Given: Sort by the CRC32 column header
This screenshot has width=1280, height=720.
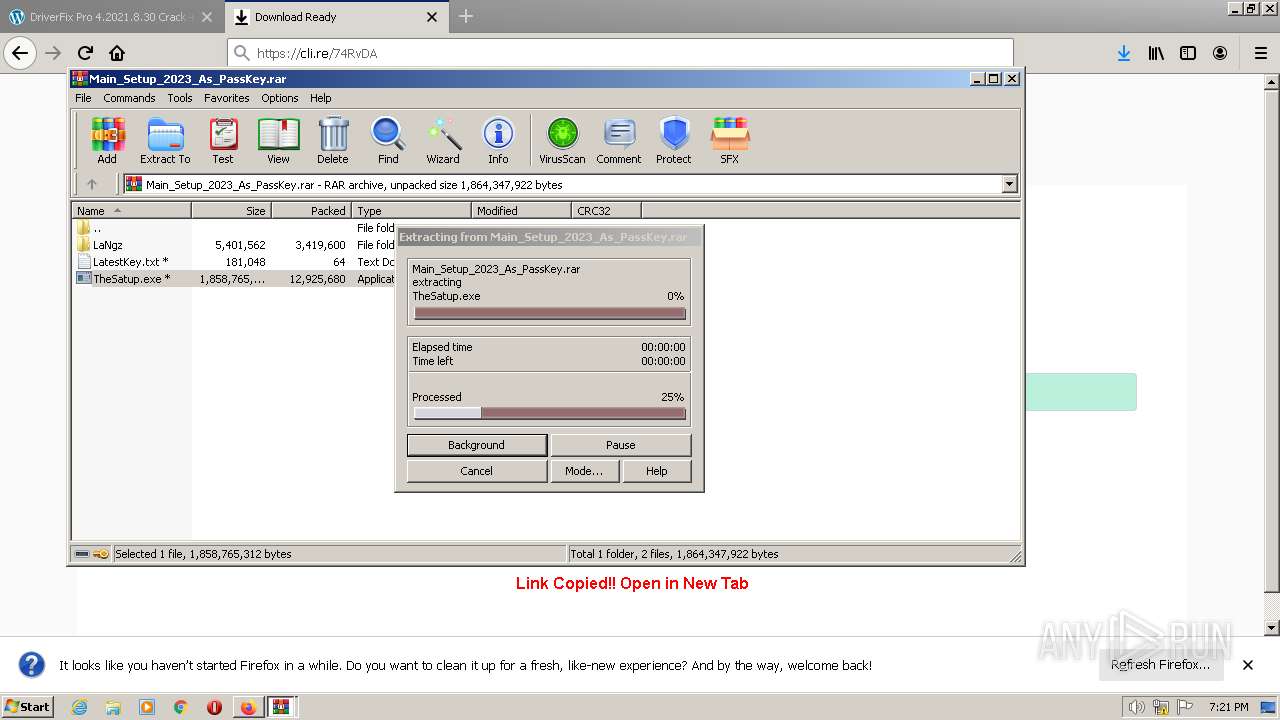Looking at the screenshot, I should tap(607, 210).
